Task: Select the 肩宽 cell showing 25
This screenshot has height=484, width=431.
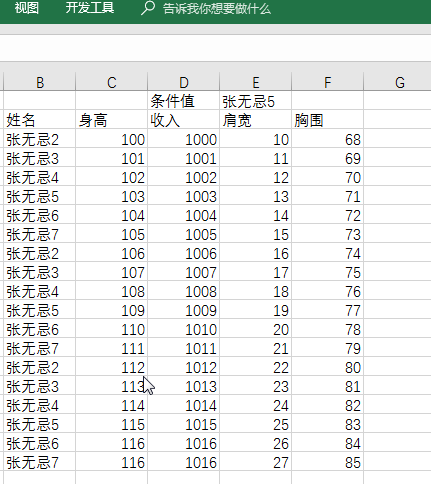Action: pos(256,424)
